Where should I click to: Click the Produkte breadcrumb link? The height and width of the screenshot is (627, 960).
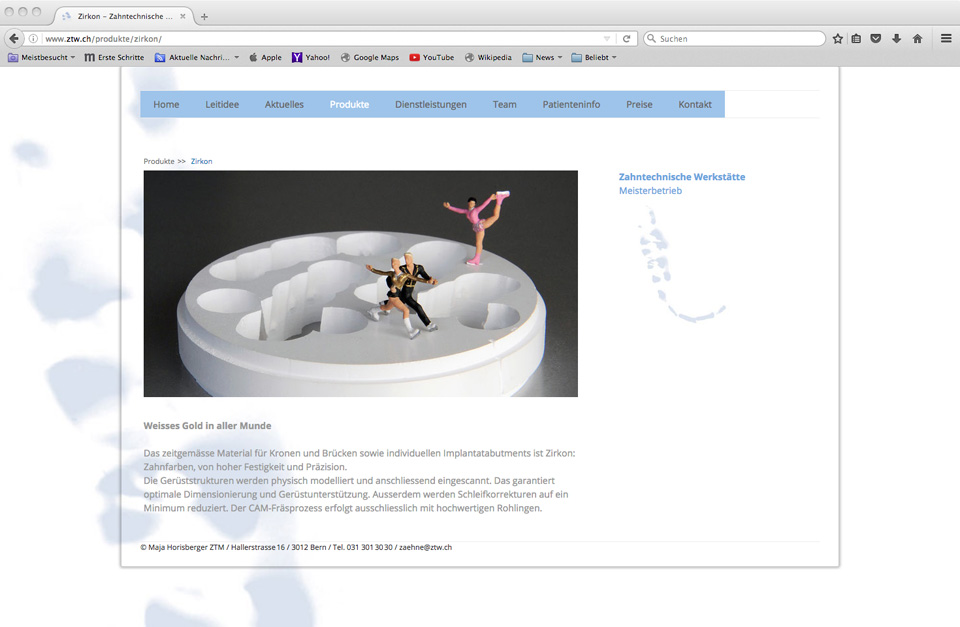click(159, 161)
